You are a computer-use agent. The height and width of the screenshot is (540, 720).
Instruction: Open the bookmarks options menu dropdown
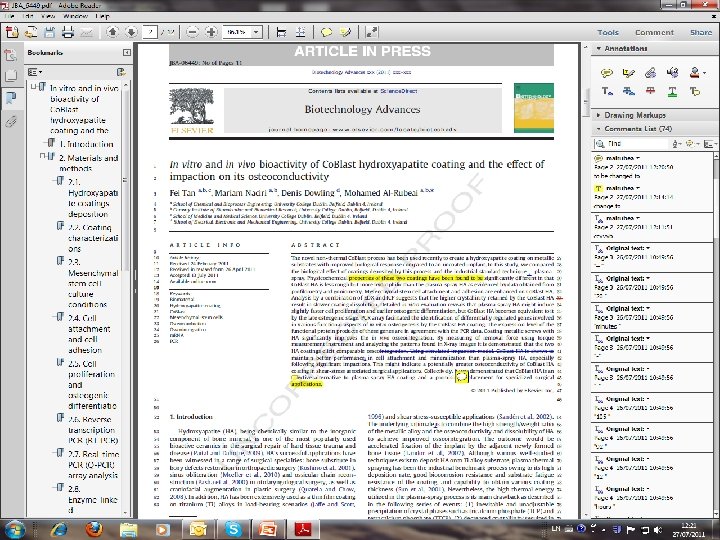[x=35, y=72]
